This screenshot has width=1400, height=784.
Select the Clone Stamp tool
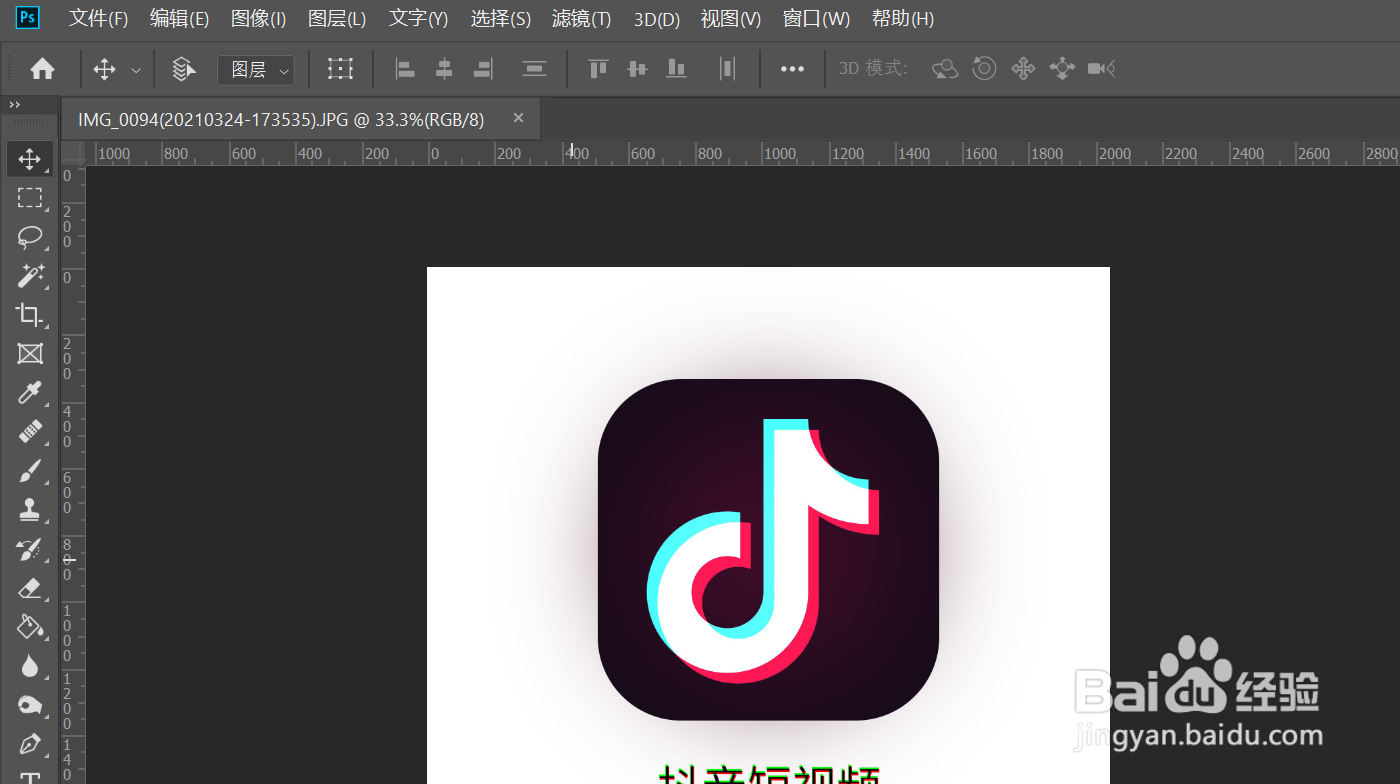click(30, 510)
